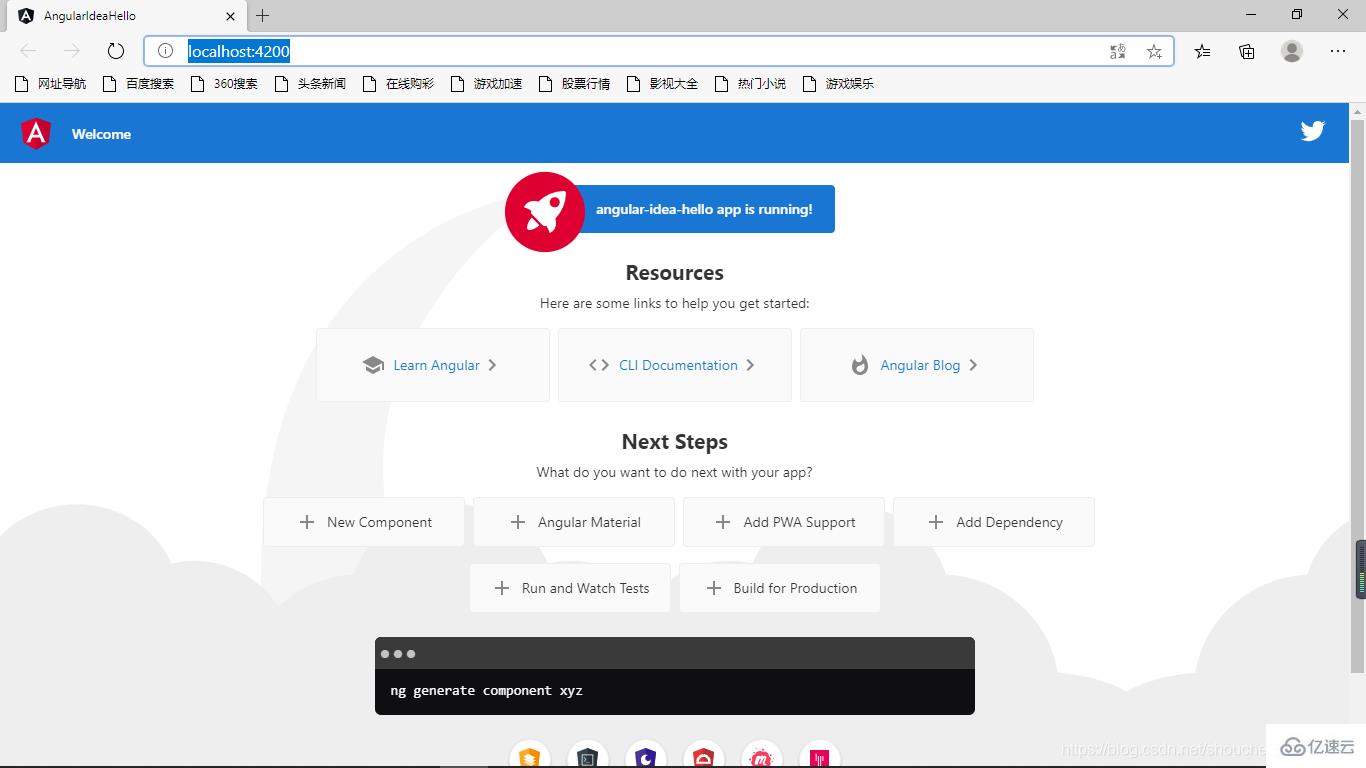1366x768 pixels.
Task: Click the plus icon on Build for Production
Action: (714, 588)
